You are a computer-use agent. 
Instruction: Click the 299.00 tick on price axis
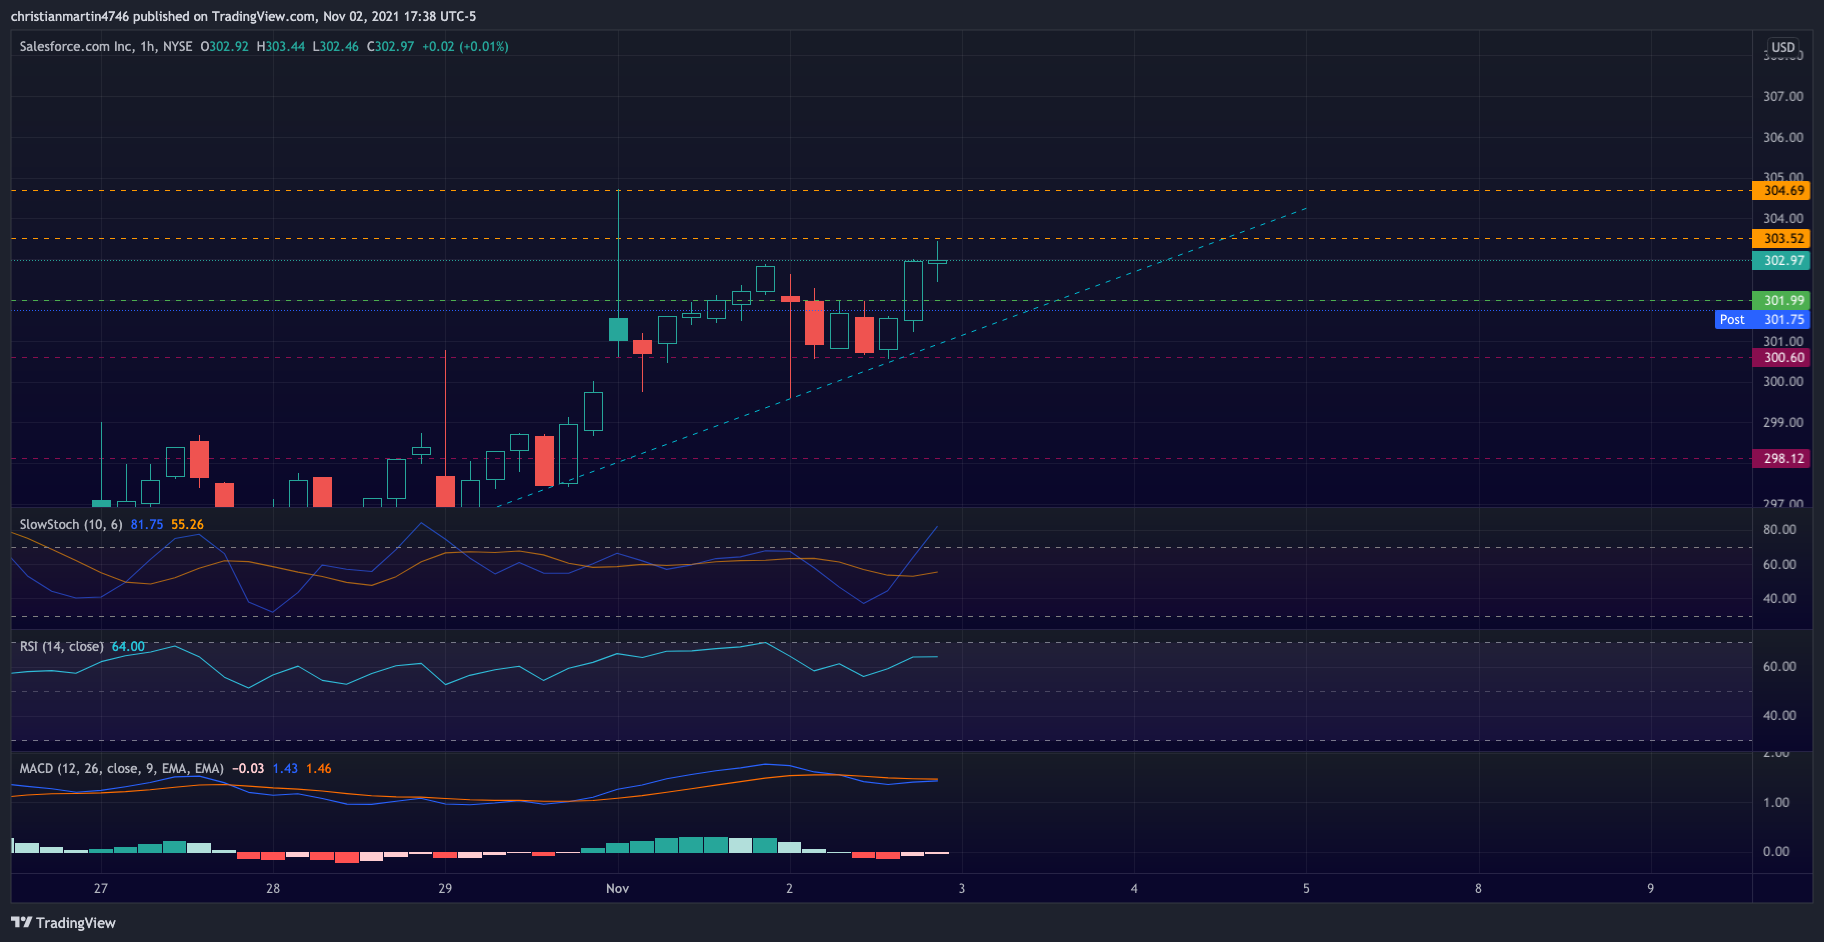[x=1783, y=423]
